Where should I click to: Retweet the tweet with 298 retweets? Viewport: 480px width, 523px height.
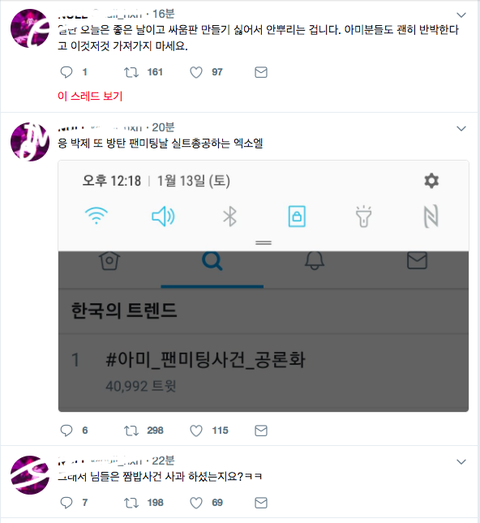pos(131,430)
